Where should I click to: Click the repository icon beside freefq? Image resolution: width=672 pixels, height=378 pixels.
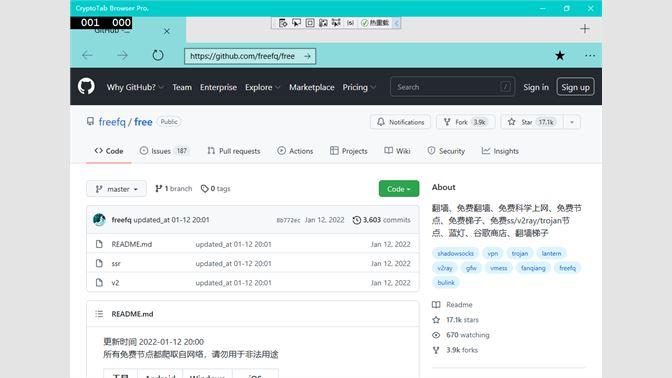(x=90, y=122)
